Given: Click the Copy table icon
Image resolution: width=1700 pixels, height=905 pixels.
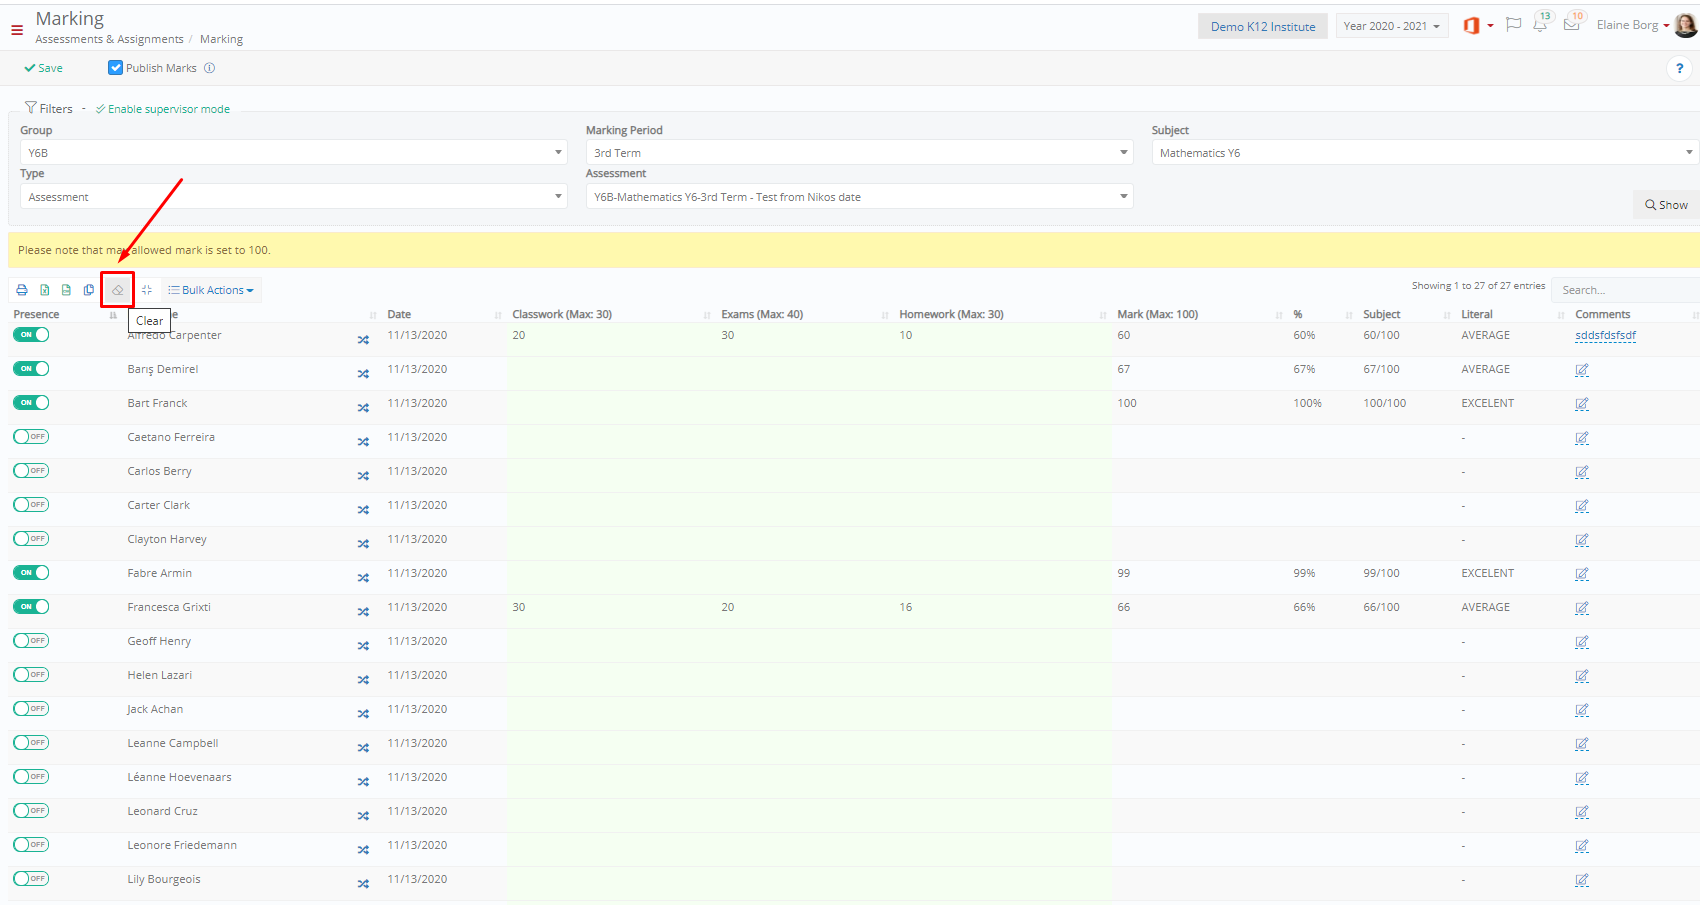Looking at the screenshot, I should tap(89, 290).
